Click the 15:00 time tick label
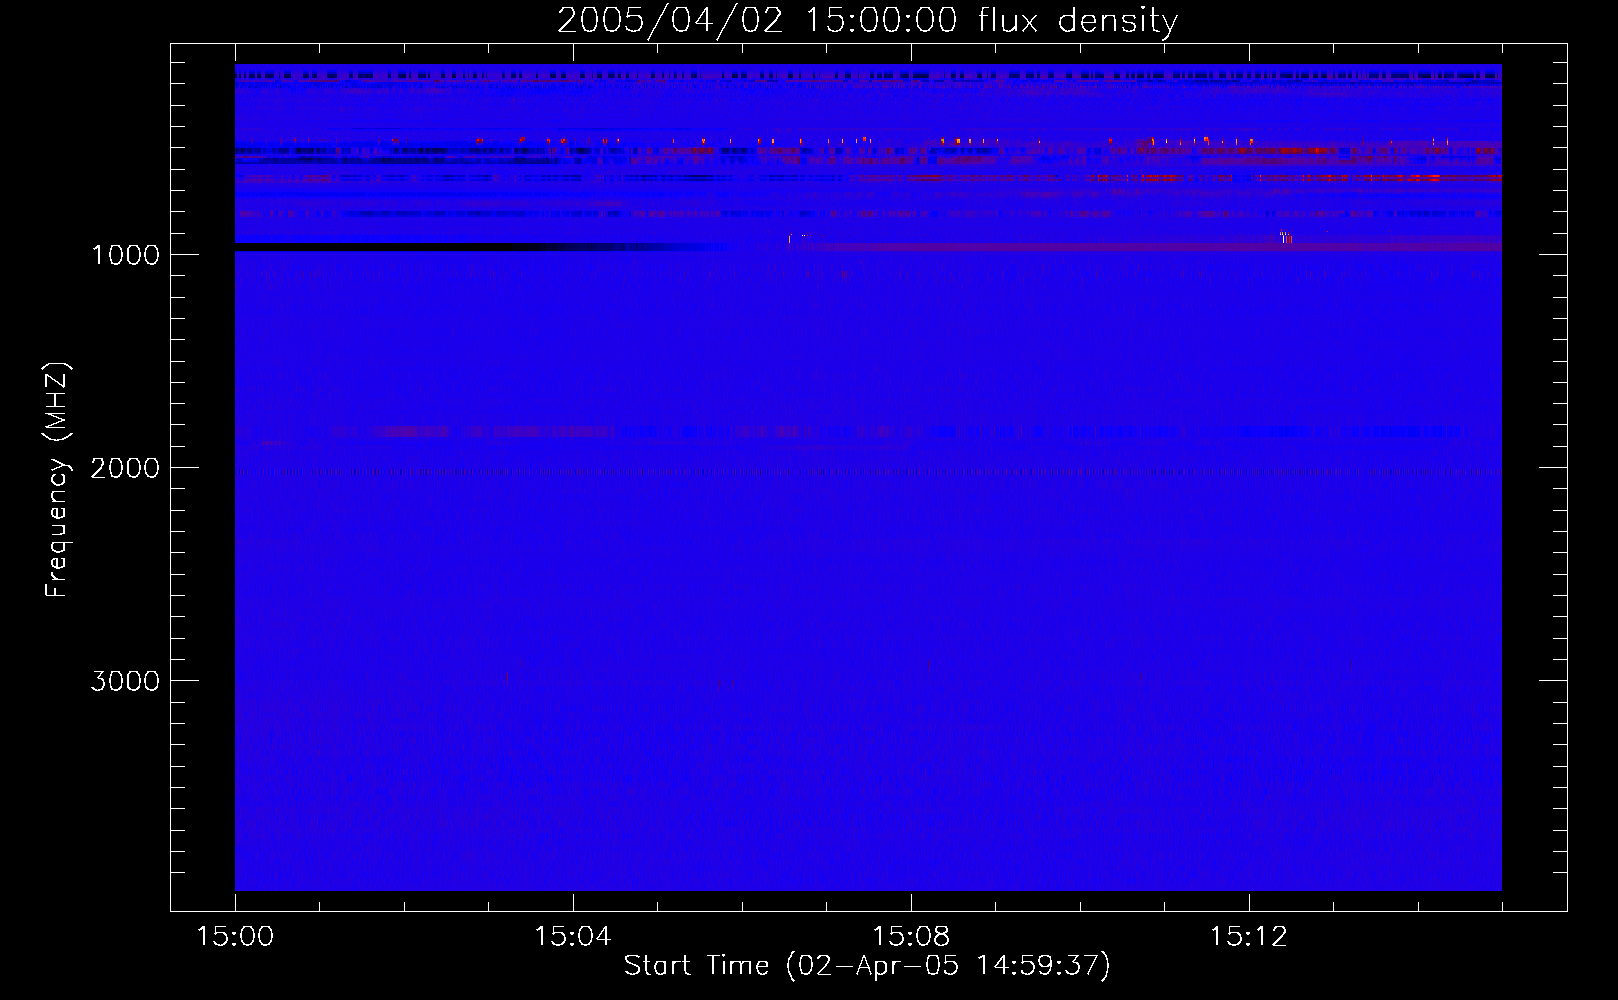This screenshot has height=1000, width=1618. (x=235, y=937)
